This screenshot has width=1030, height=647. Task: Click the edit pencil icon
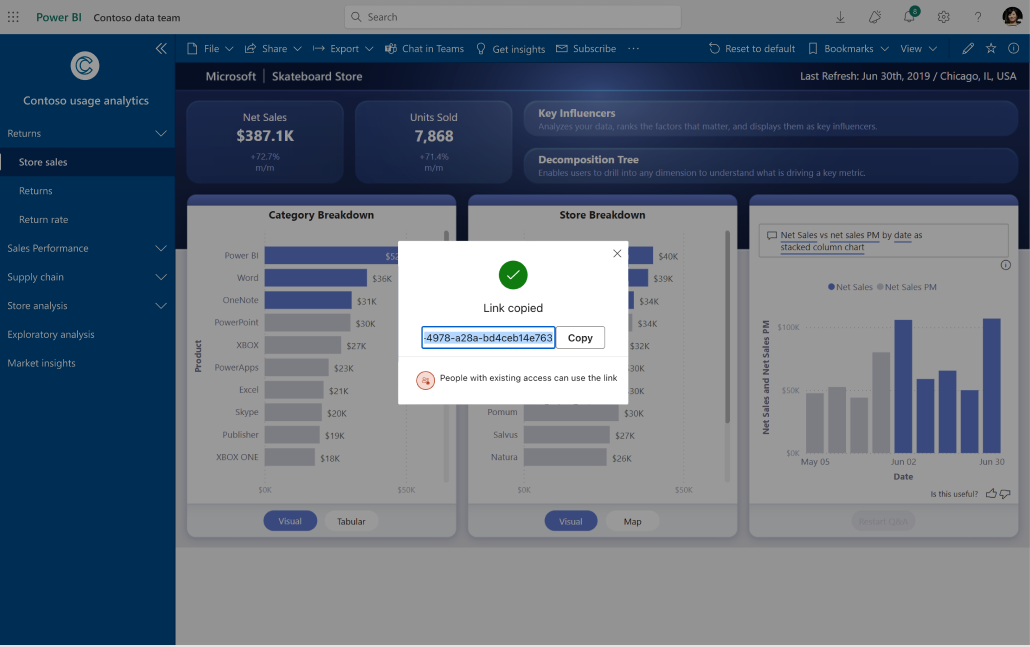(967, 48)
